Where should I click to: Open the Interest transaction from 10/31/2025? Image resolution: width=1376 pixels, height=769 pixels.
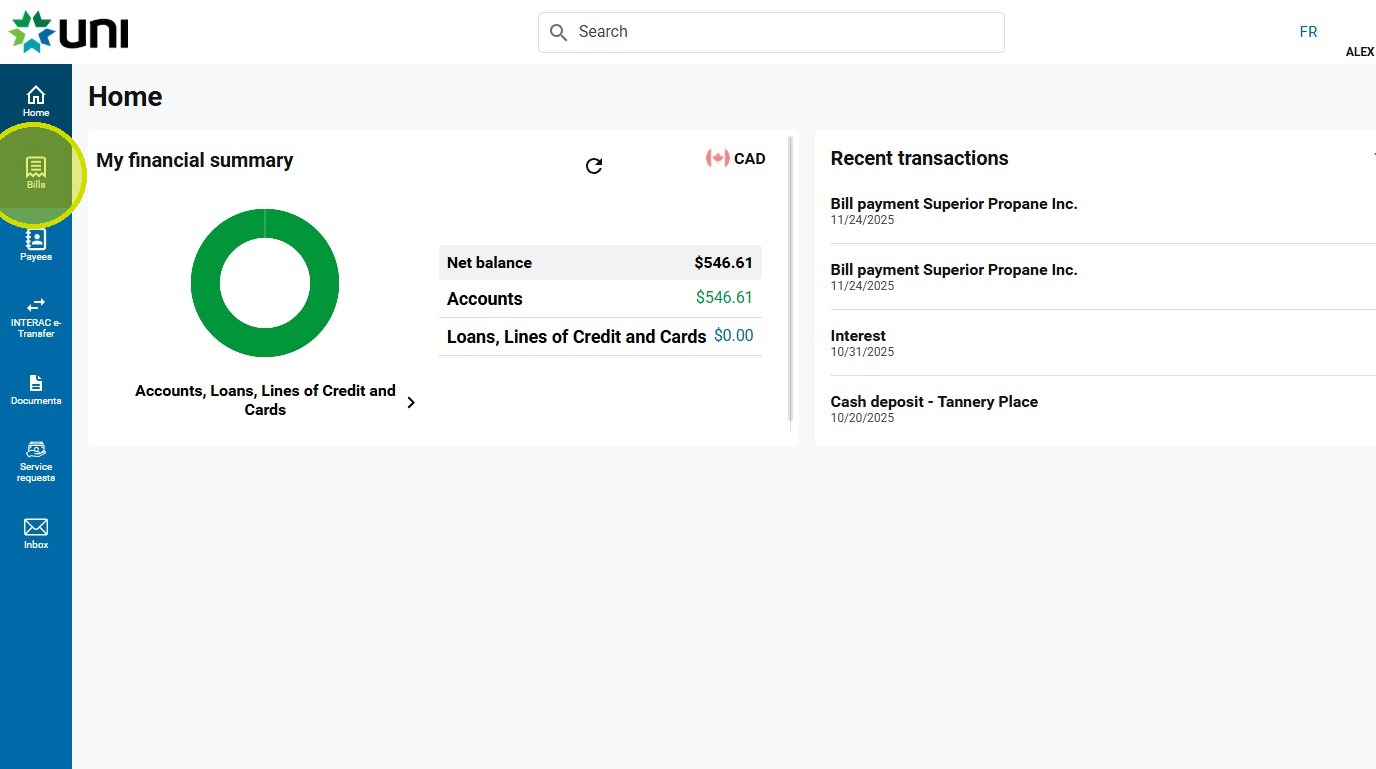[858, 342]
